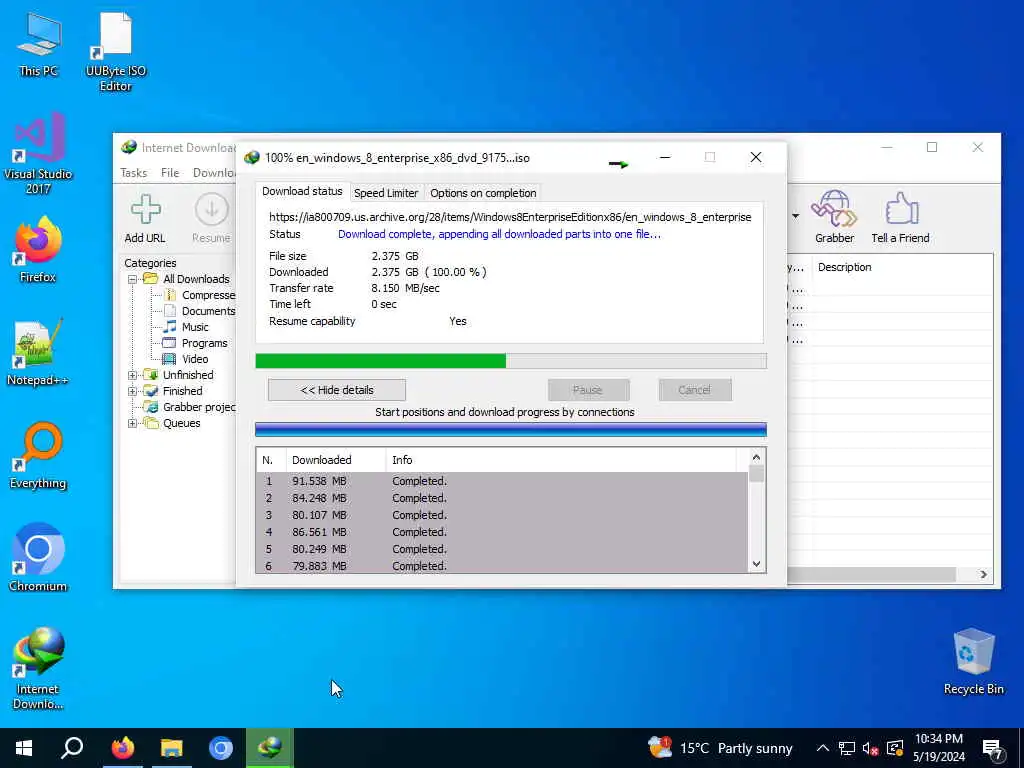Open Chromium from taskbar
This screenshot has width=1024, height=768.
(x=221, y=748)
